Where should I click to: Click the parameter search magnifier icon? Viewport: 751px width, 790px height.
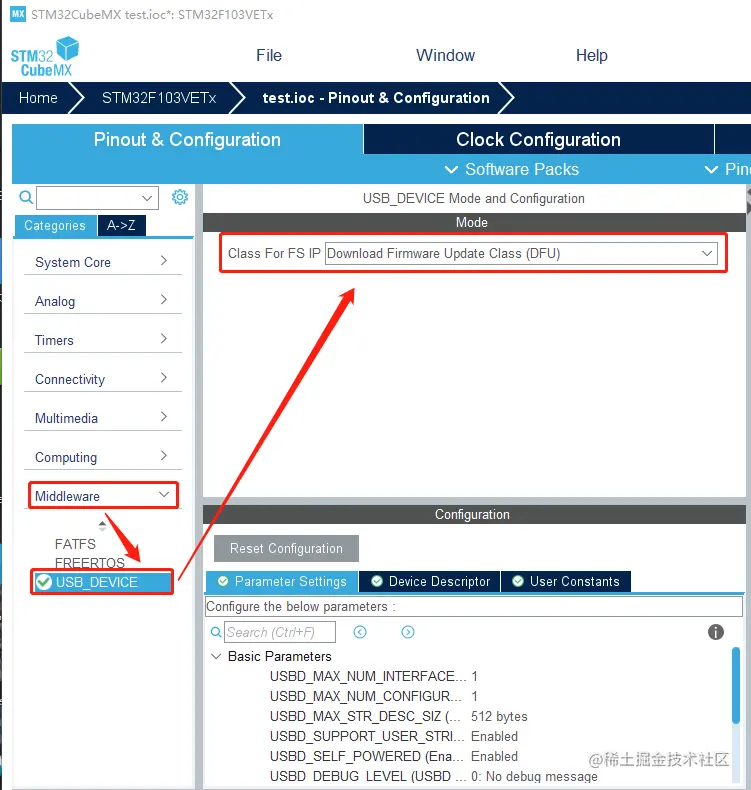pos(216,632)
